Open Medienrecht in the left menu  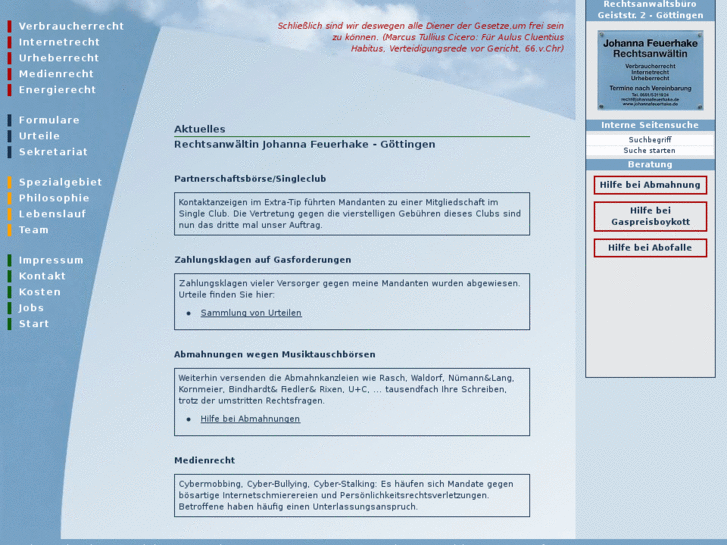tap(56, 74)
